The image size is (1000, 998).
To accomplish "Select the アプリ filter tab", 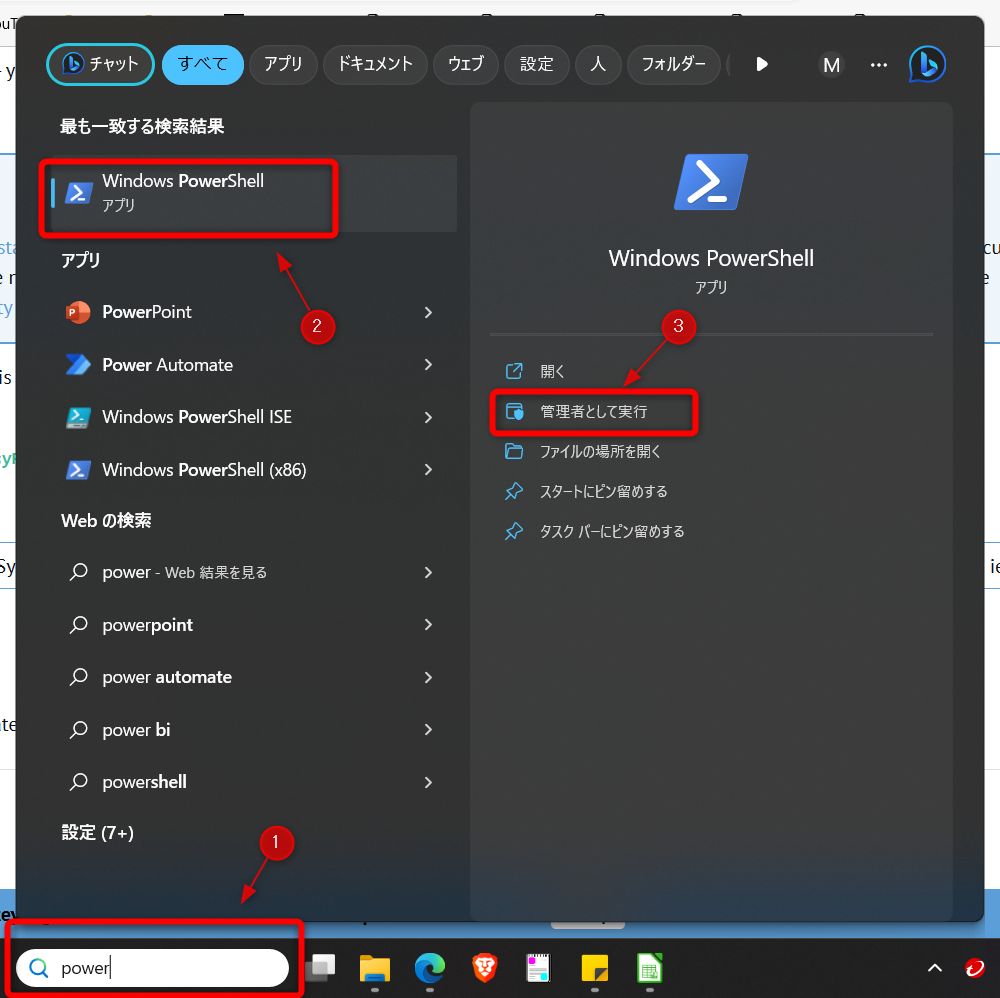I will pyautogui.click(x=283, y=64).
